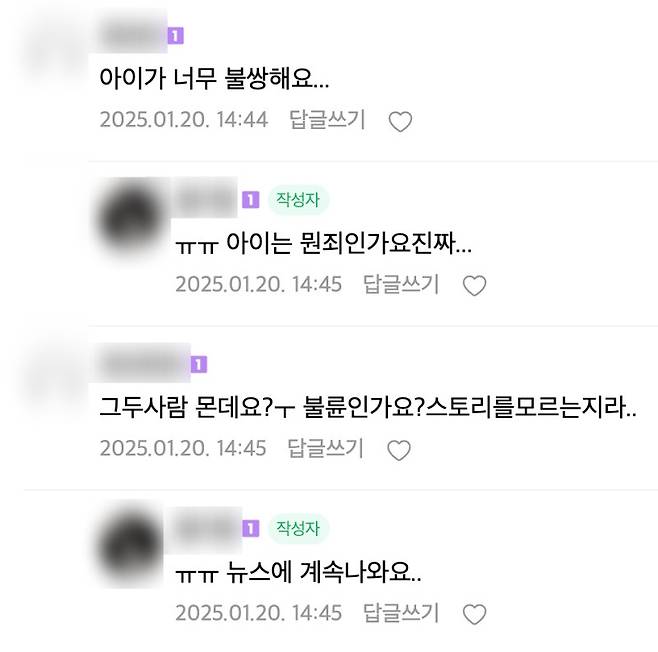Click the 2025.01.20. 14:44 timestamp
This screenshot has height=652, width=658.
(x=184, y=120)
